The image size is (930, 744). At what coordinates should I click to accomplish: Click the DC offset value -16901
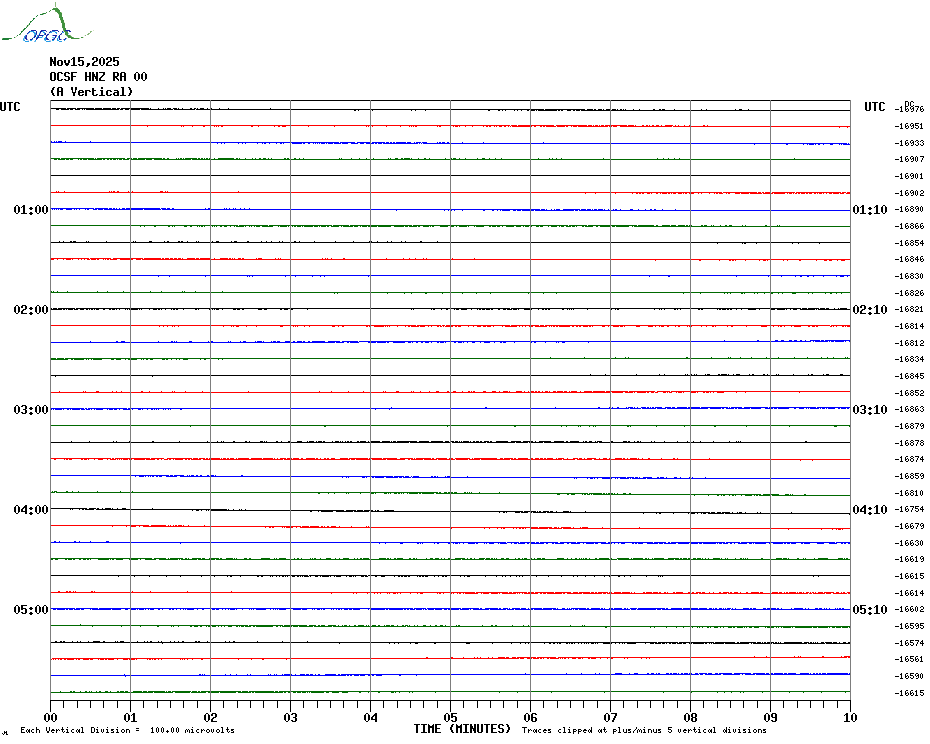[909, 176]
